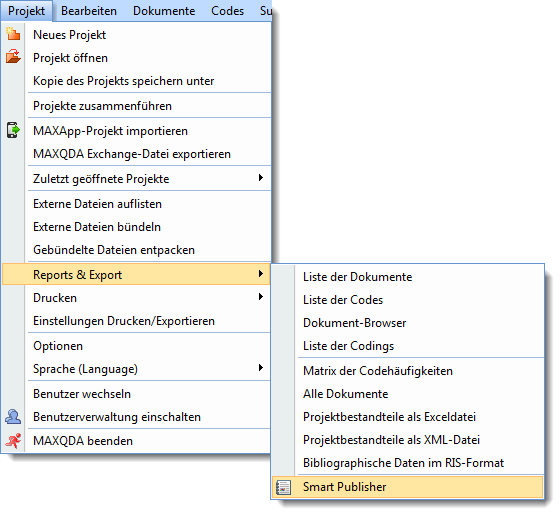Image resolution: width=560 pixels, height=515 pixels.
Task: Choose Einstellungen Drucken/Exportieren
Action: [136, 320]
